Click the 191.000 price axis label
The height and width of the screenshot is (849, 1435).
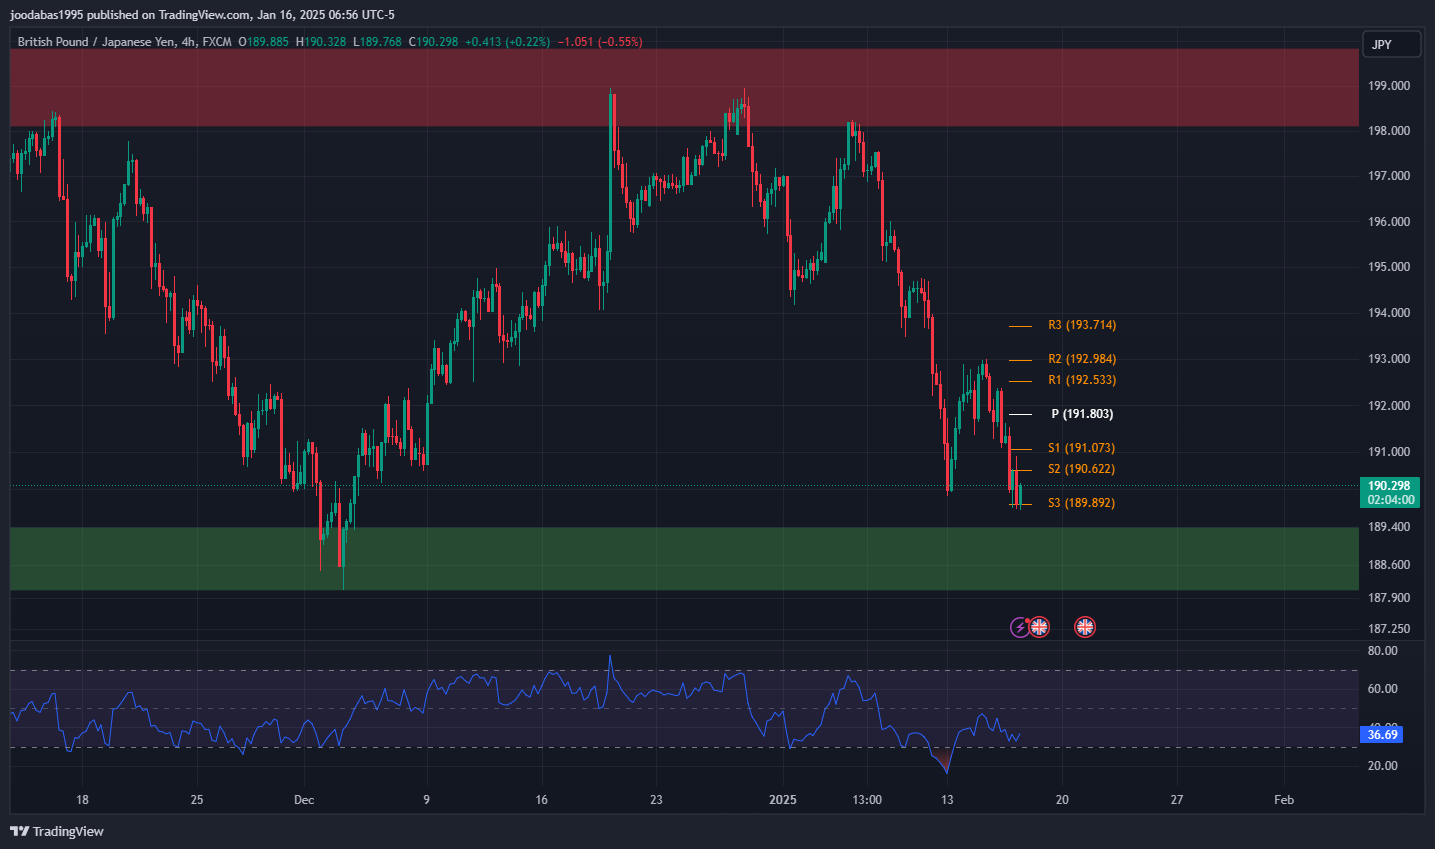(x=1389, y=452)
